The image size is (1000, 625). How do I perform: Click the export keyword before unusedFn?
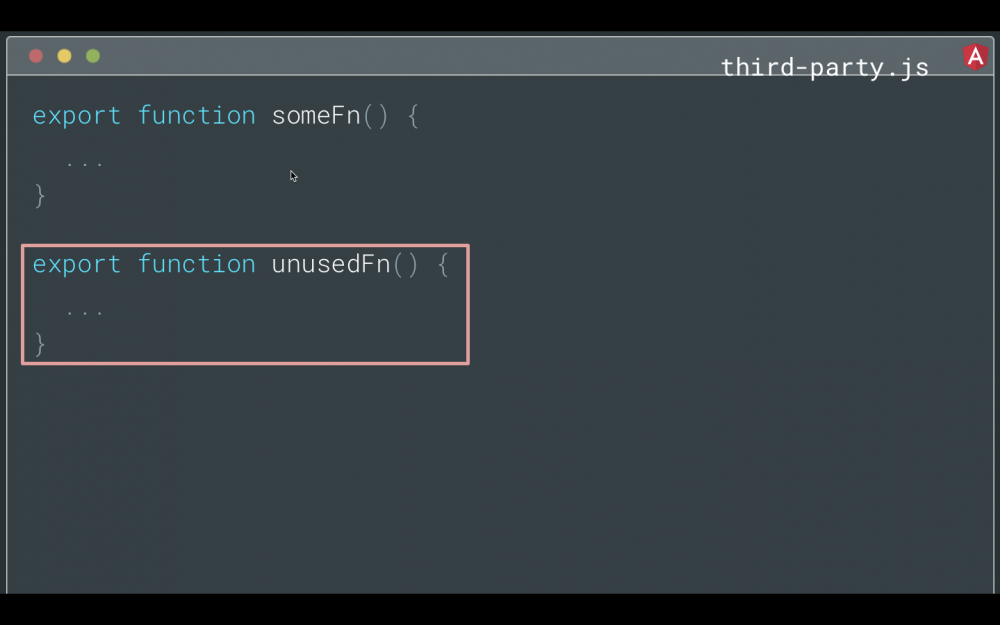(x=76, y=265)
